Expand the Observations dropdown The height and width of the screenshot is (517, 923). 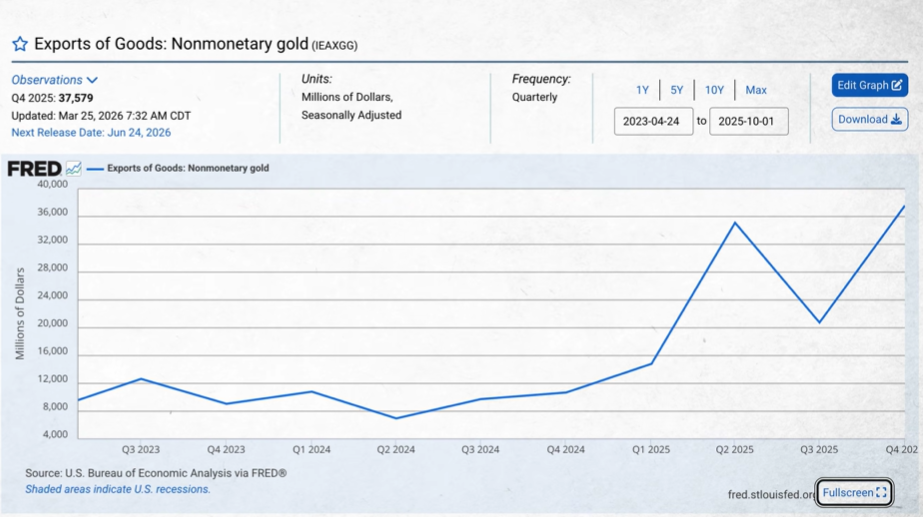55,80
